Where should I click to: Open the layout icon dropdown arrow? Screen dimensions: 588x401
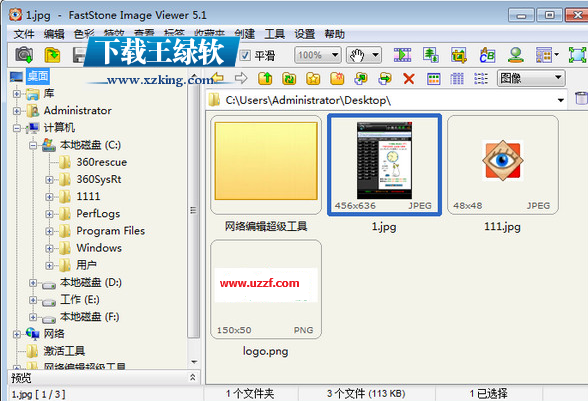point(556,55)
